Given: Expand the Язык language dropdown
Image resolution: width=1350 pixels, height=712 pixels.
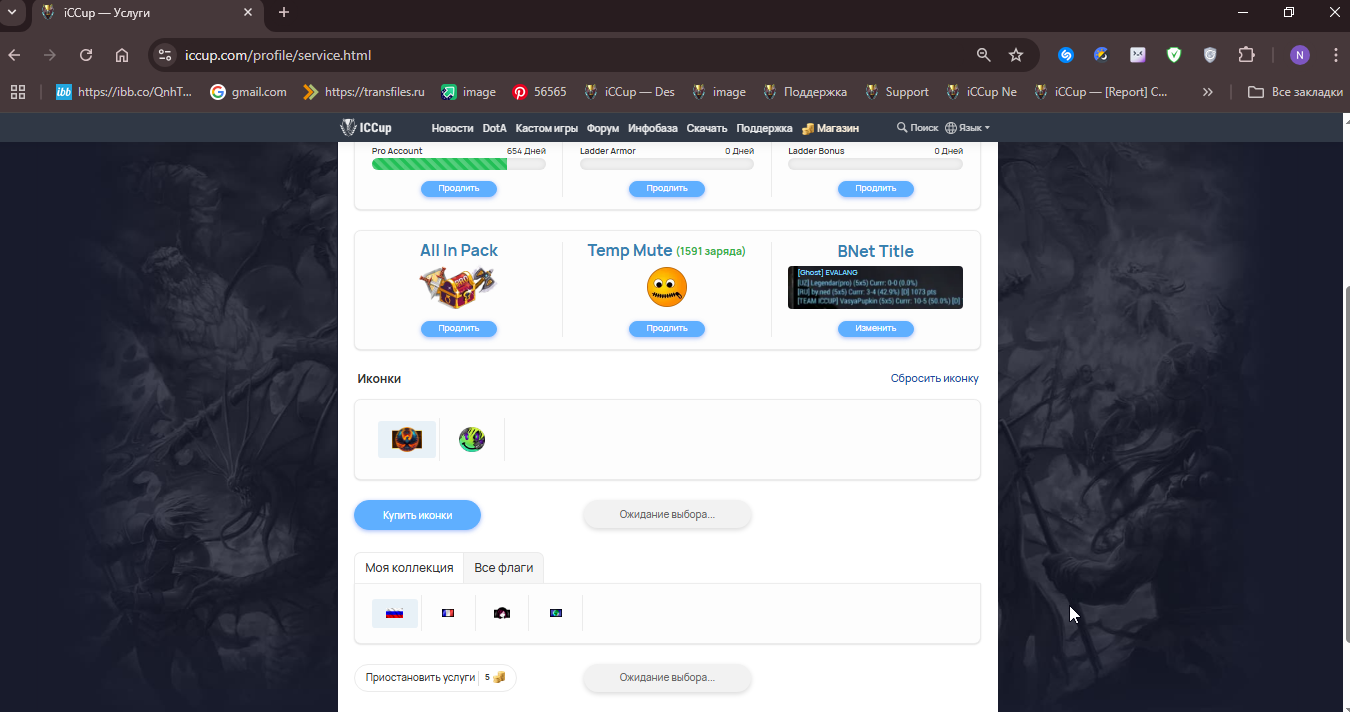Looking at the screenshot, I should click(x=968, y=128).
